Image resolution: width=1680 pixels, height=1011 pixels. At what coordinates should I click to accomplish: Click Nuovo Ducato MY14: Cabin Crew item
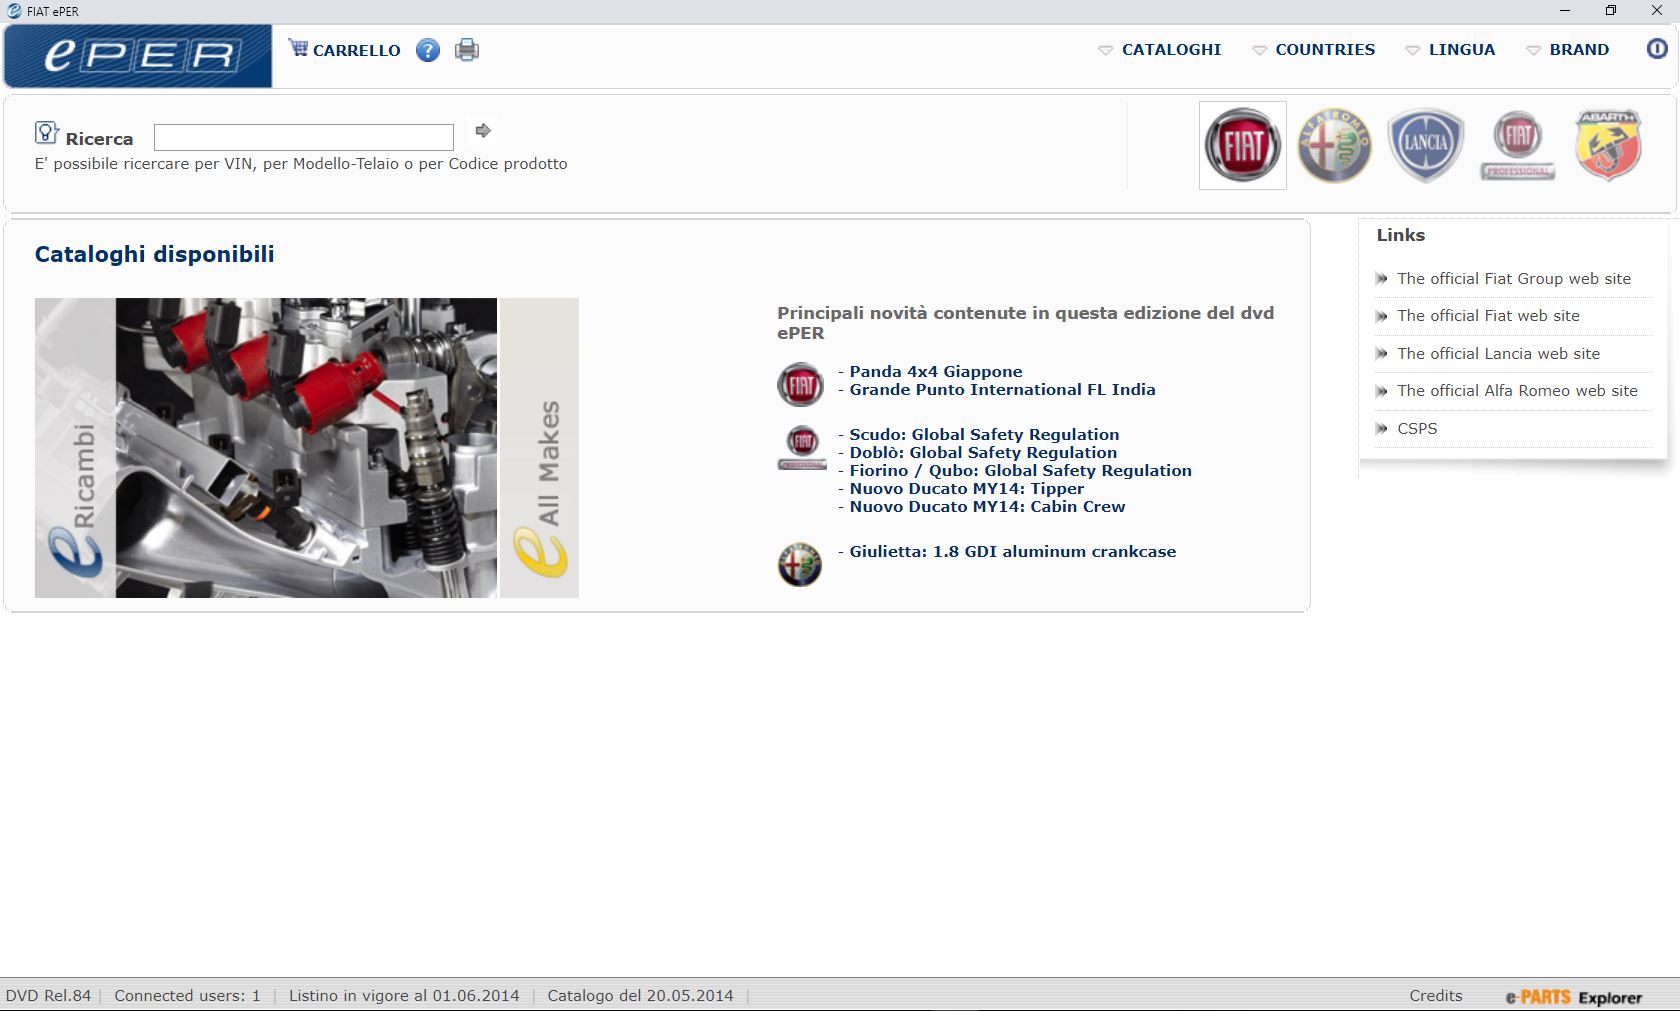[x=987, y=507]
